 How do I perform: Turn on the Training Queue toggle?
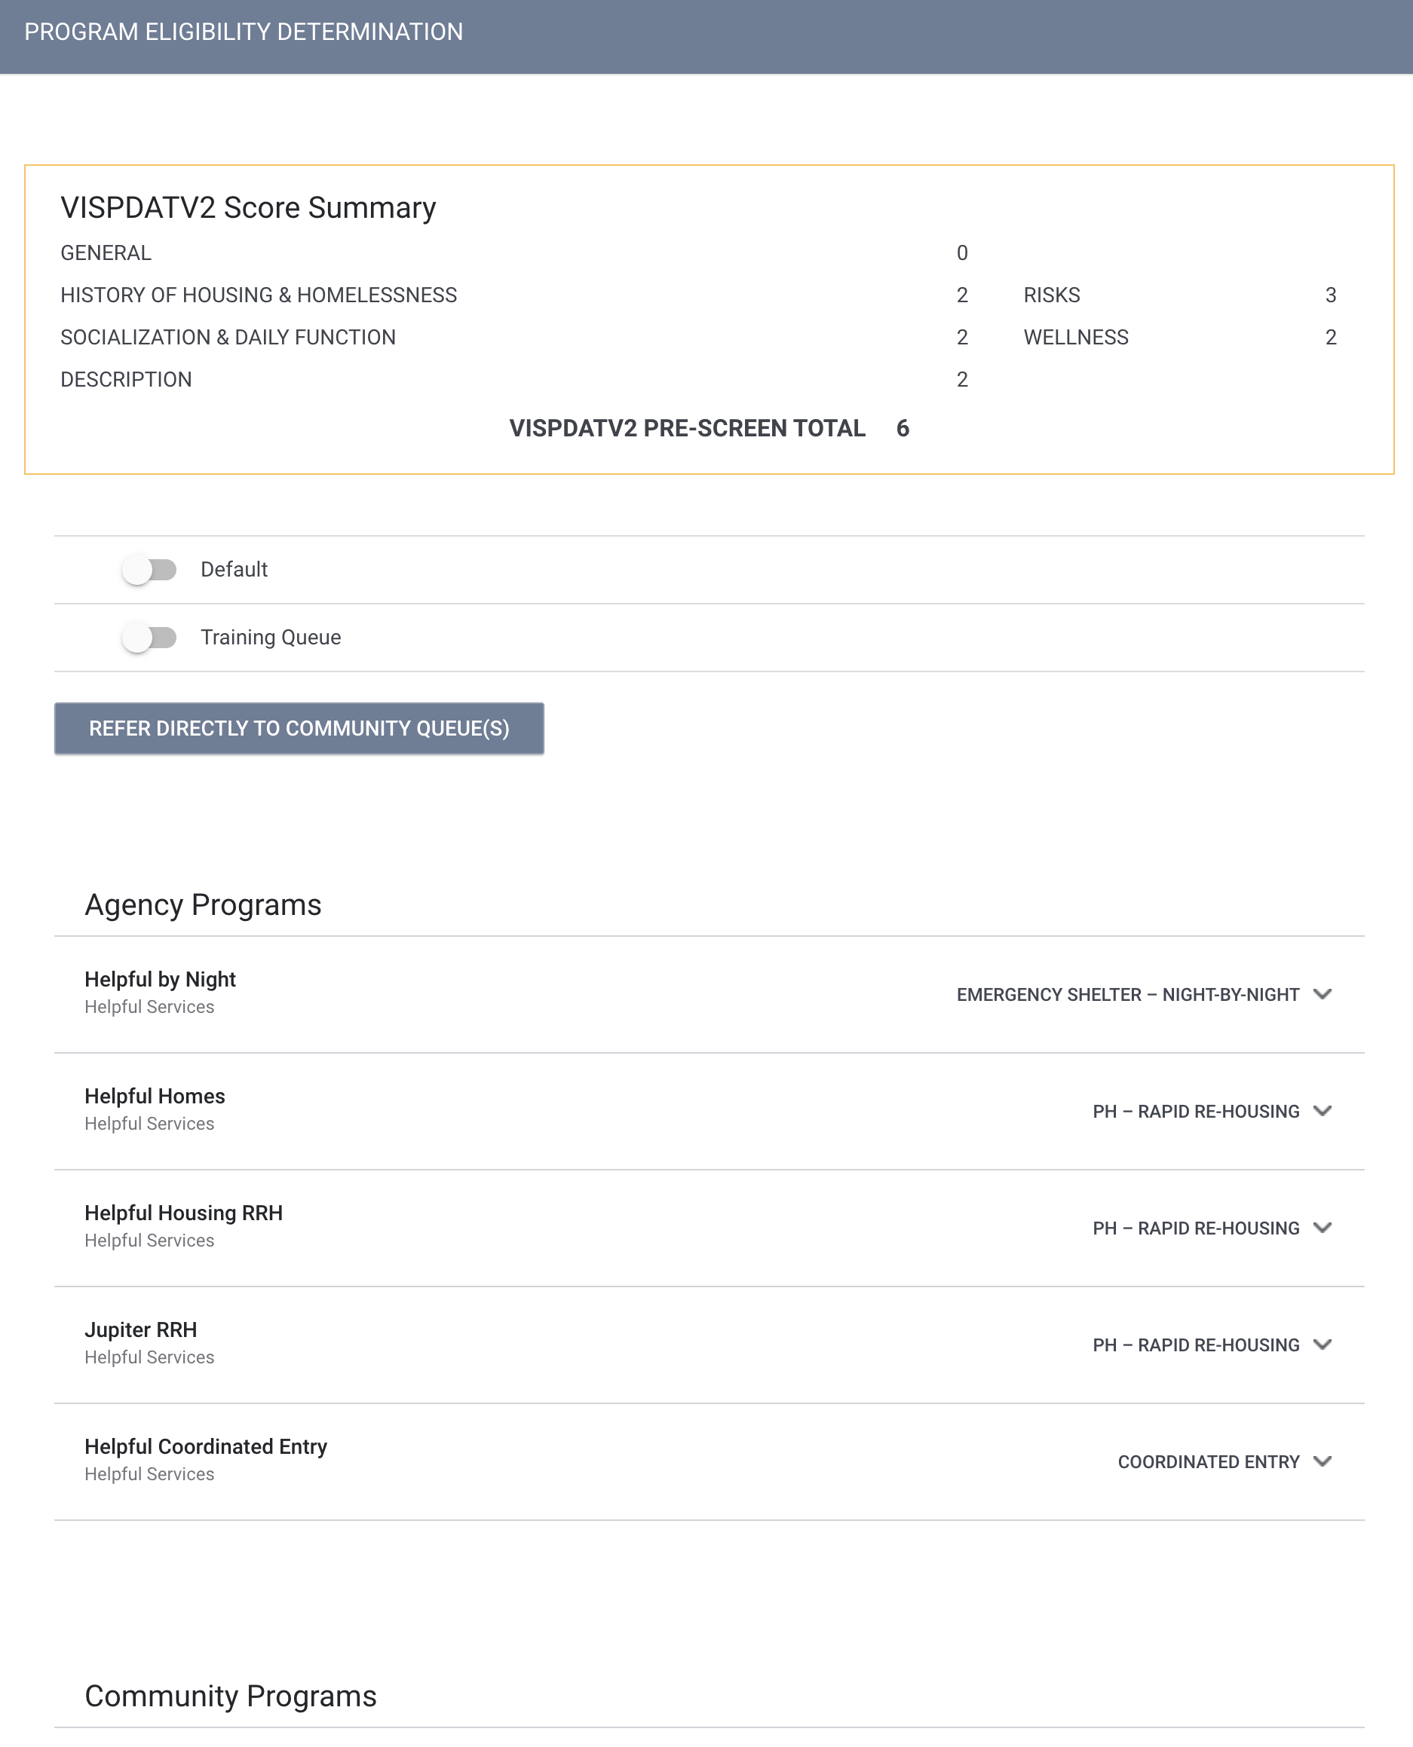coord(149,638)
